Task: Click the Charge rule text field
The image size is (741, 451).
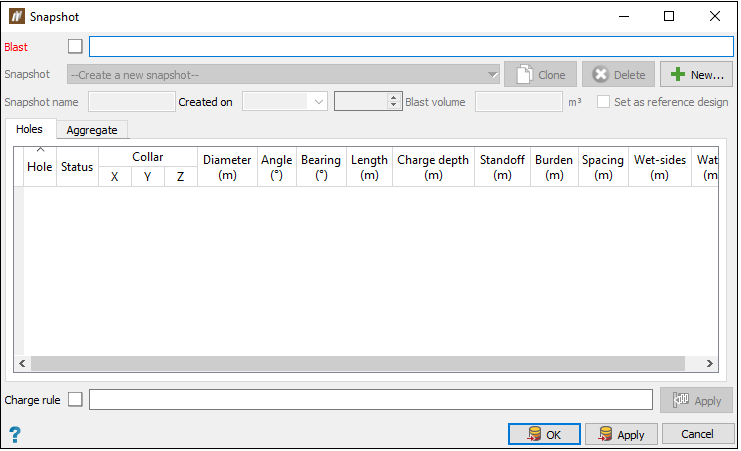Action: 371,400
